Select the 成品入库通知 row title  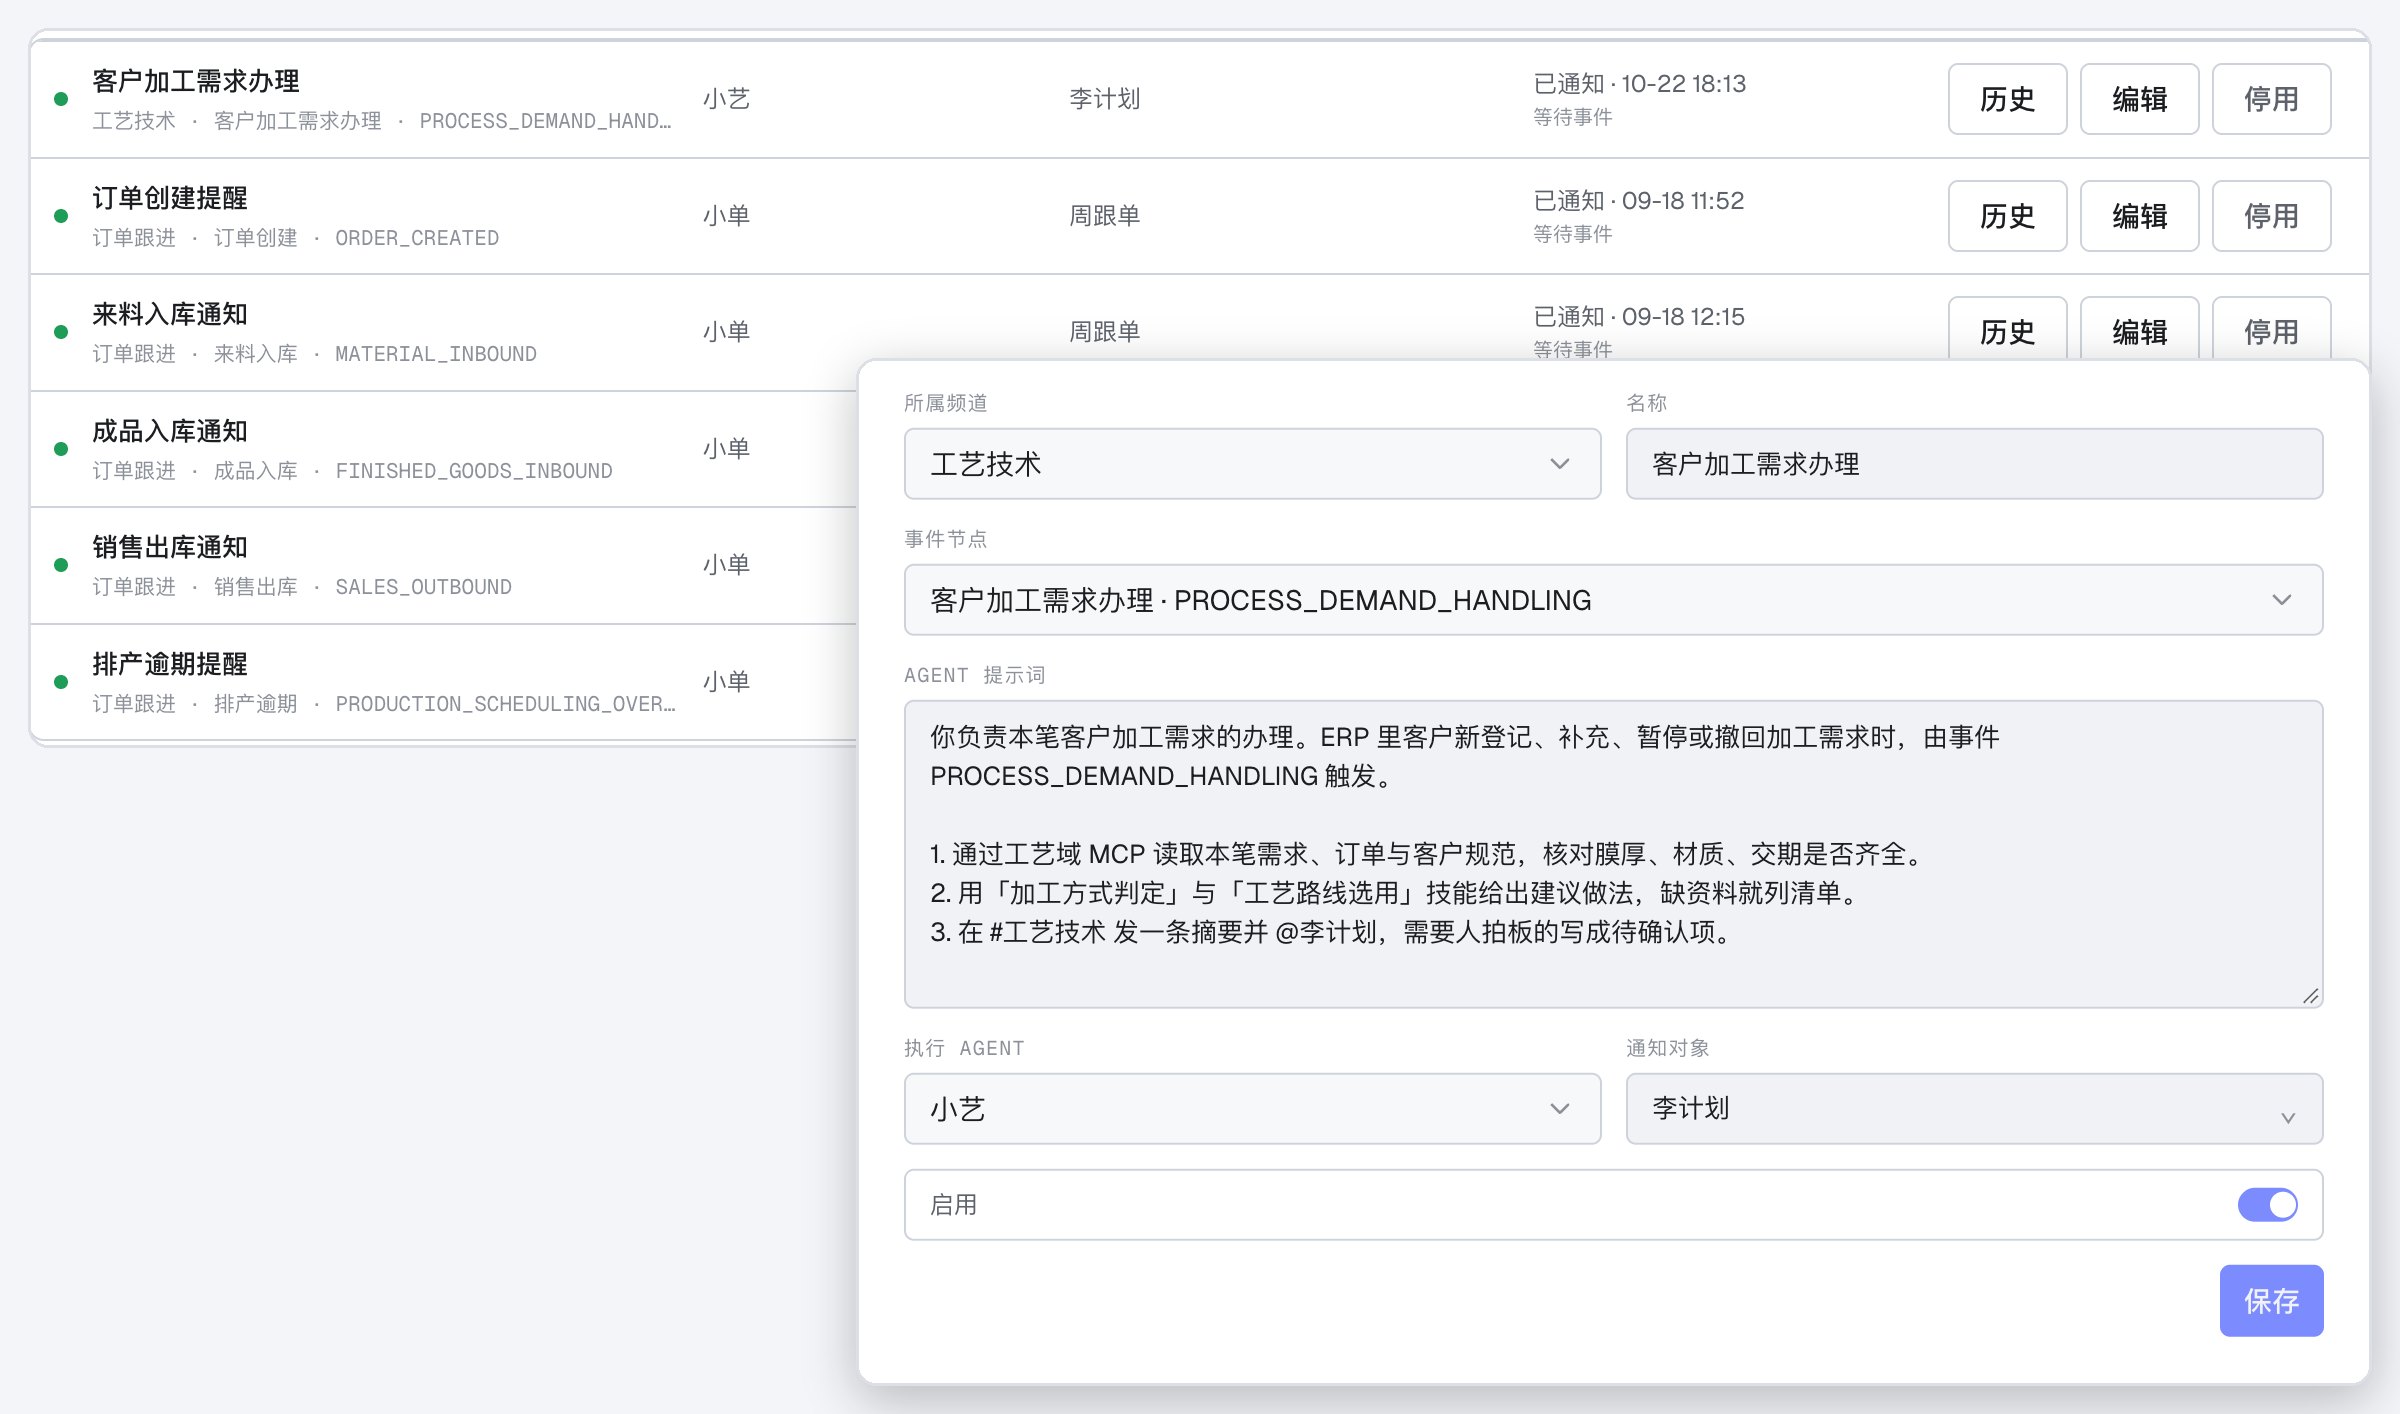170,431
